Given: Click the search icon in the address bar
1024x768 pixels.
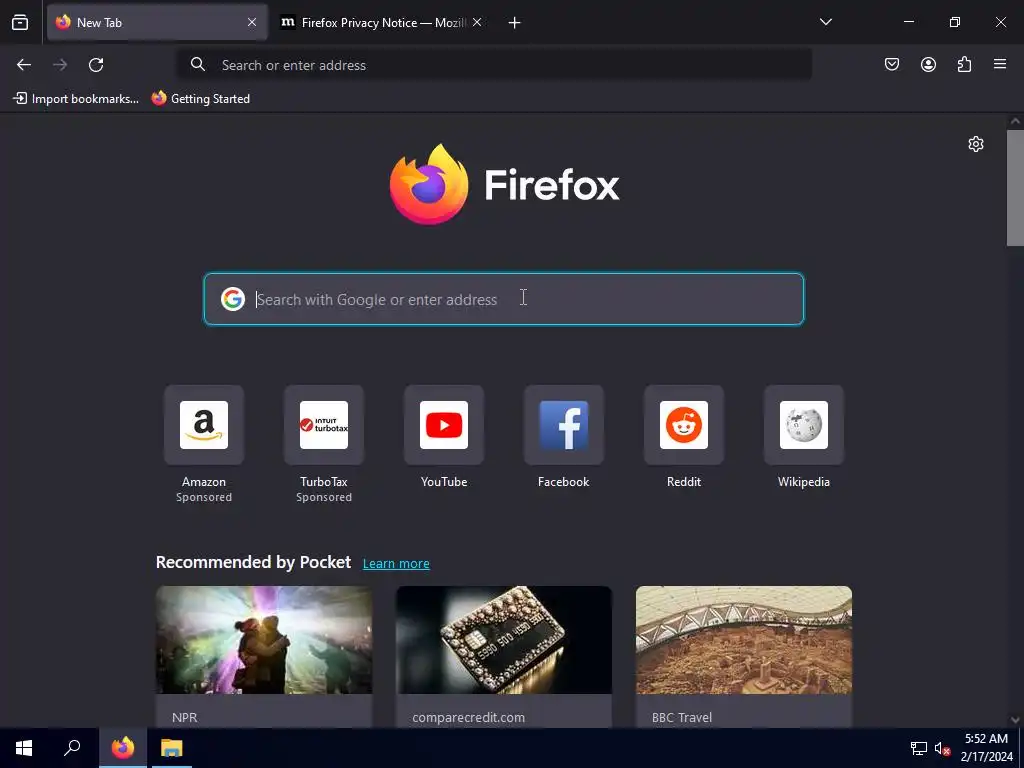Looking at the screenshot, I should [x=198, y=65].
